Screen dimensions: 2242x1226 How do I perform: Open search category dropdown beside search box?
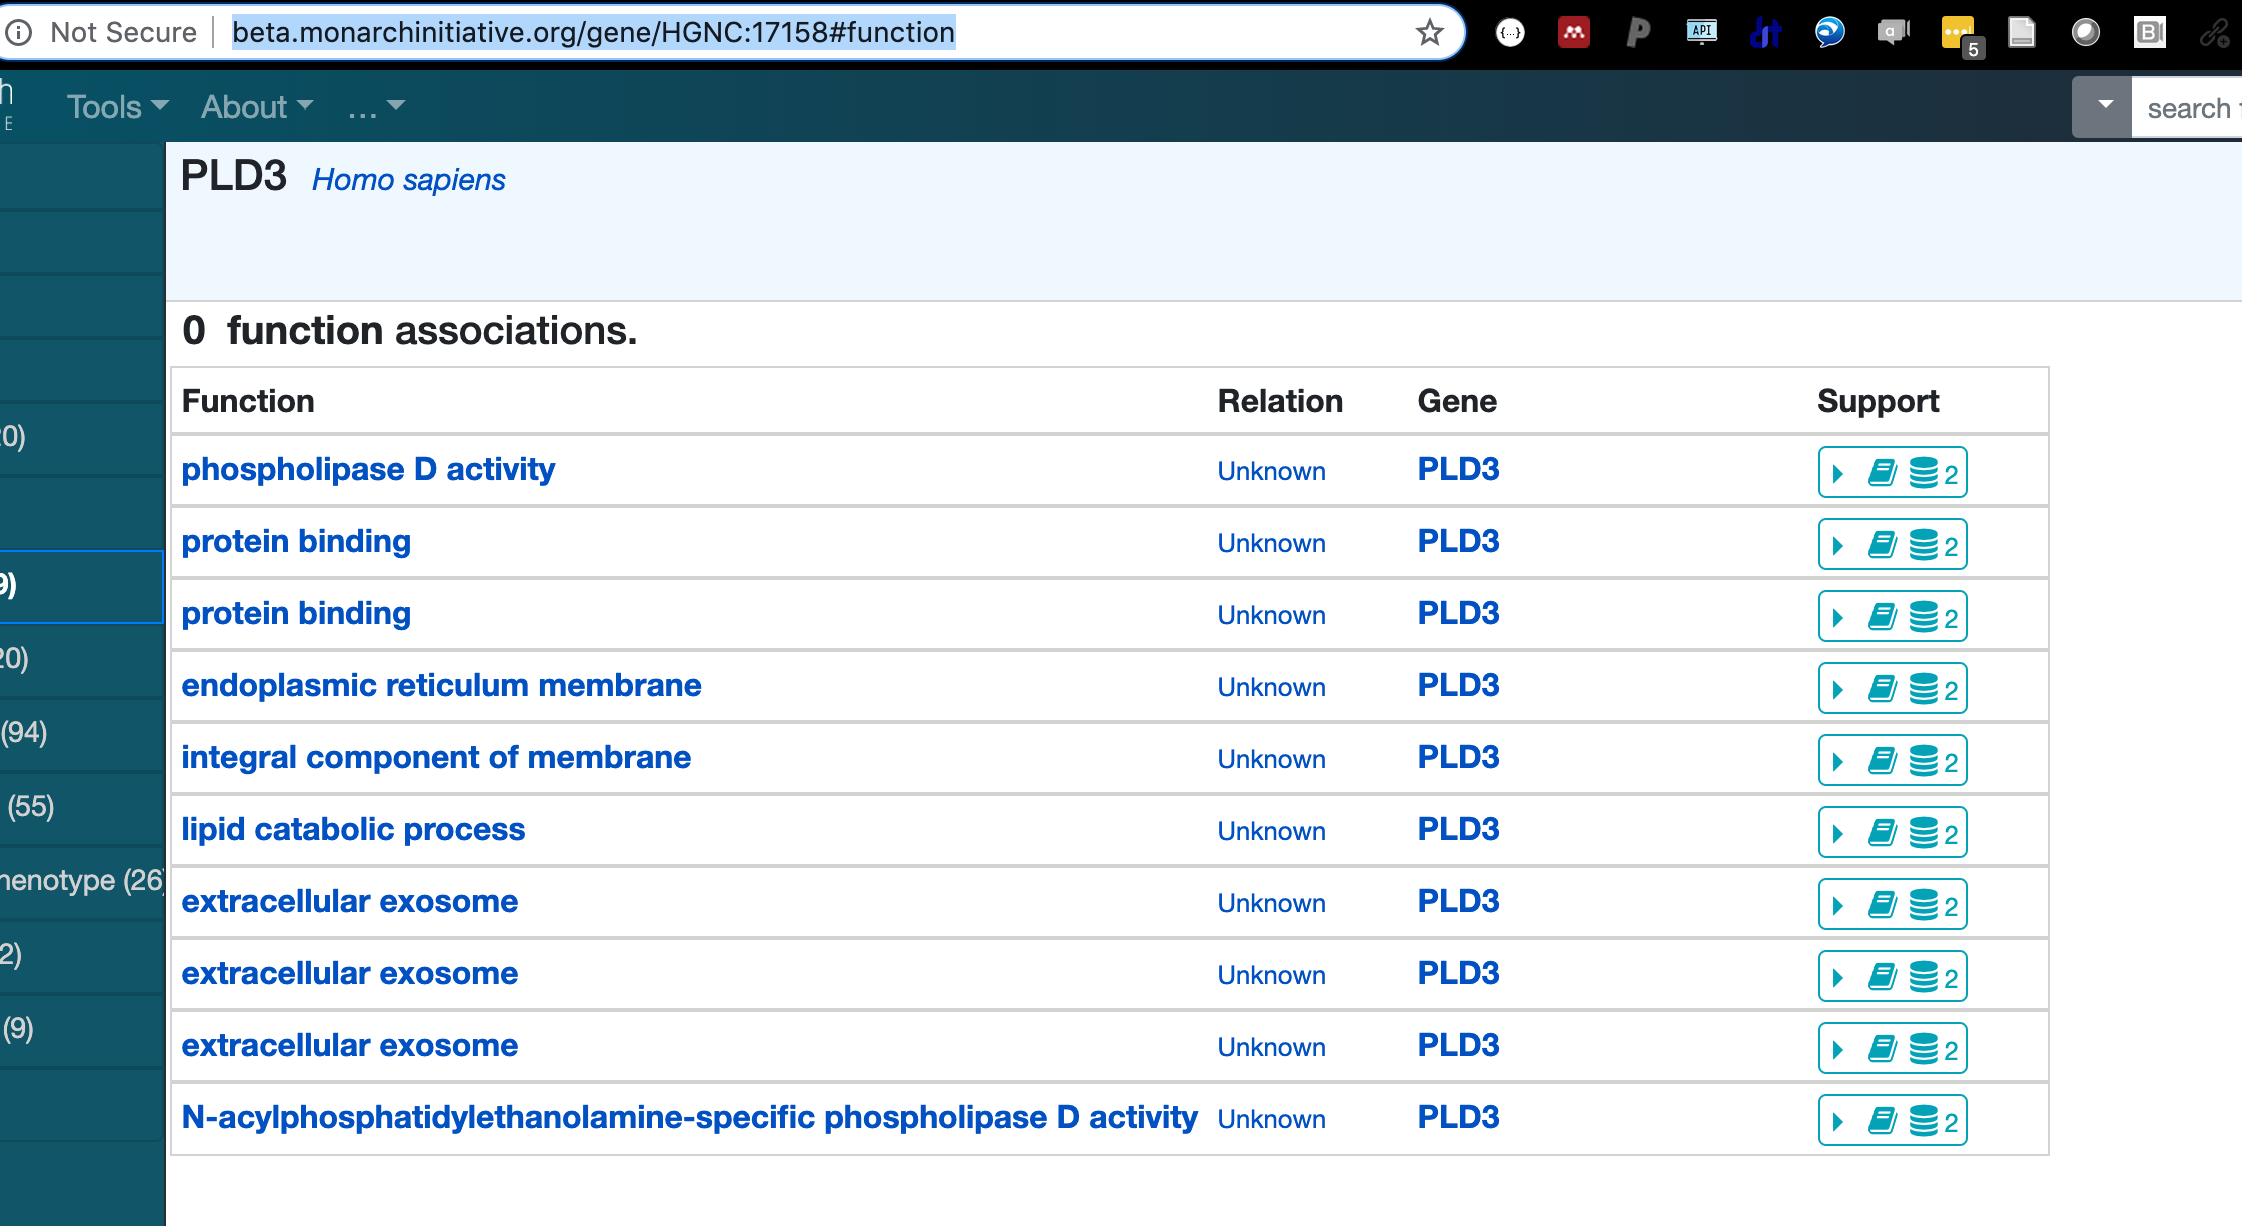click(x=2104, y=106)
